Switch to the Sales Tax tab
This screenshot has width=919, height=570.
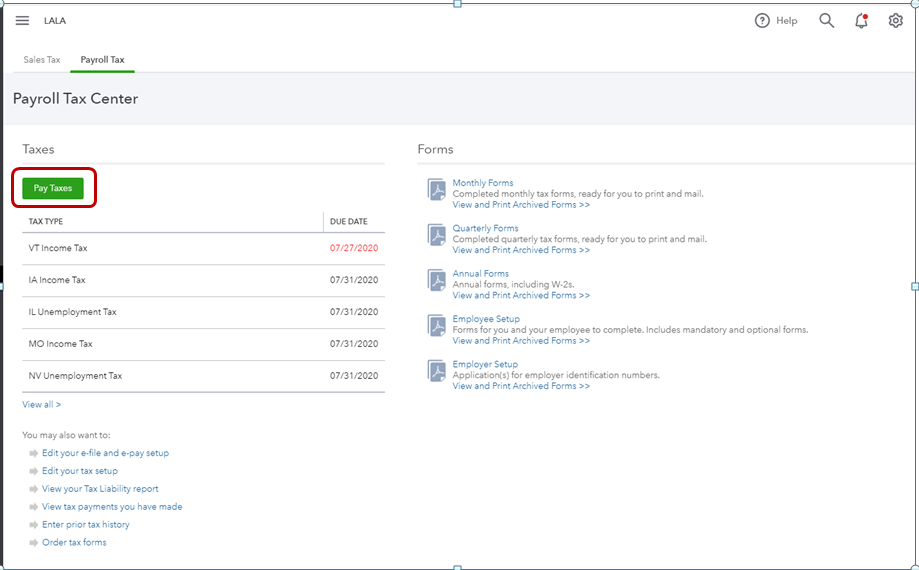(42, 60)
